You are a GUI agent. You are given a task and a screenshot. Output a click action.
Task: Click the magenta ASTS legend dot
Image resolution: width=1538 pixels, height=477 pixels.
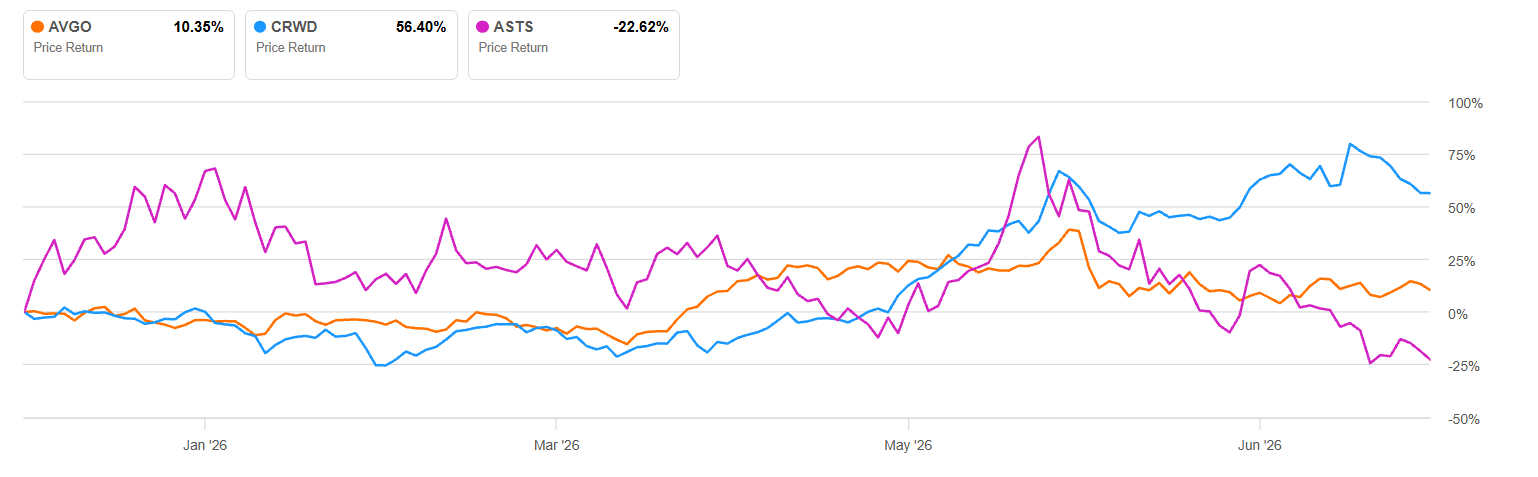pos(483,28)
